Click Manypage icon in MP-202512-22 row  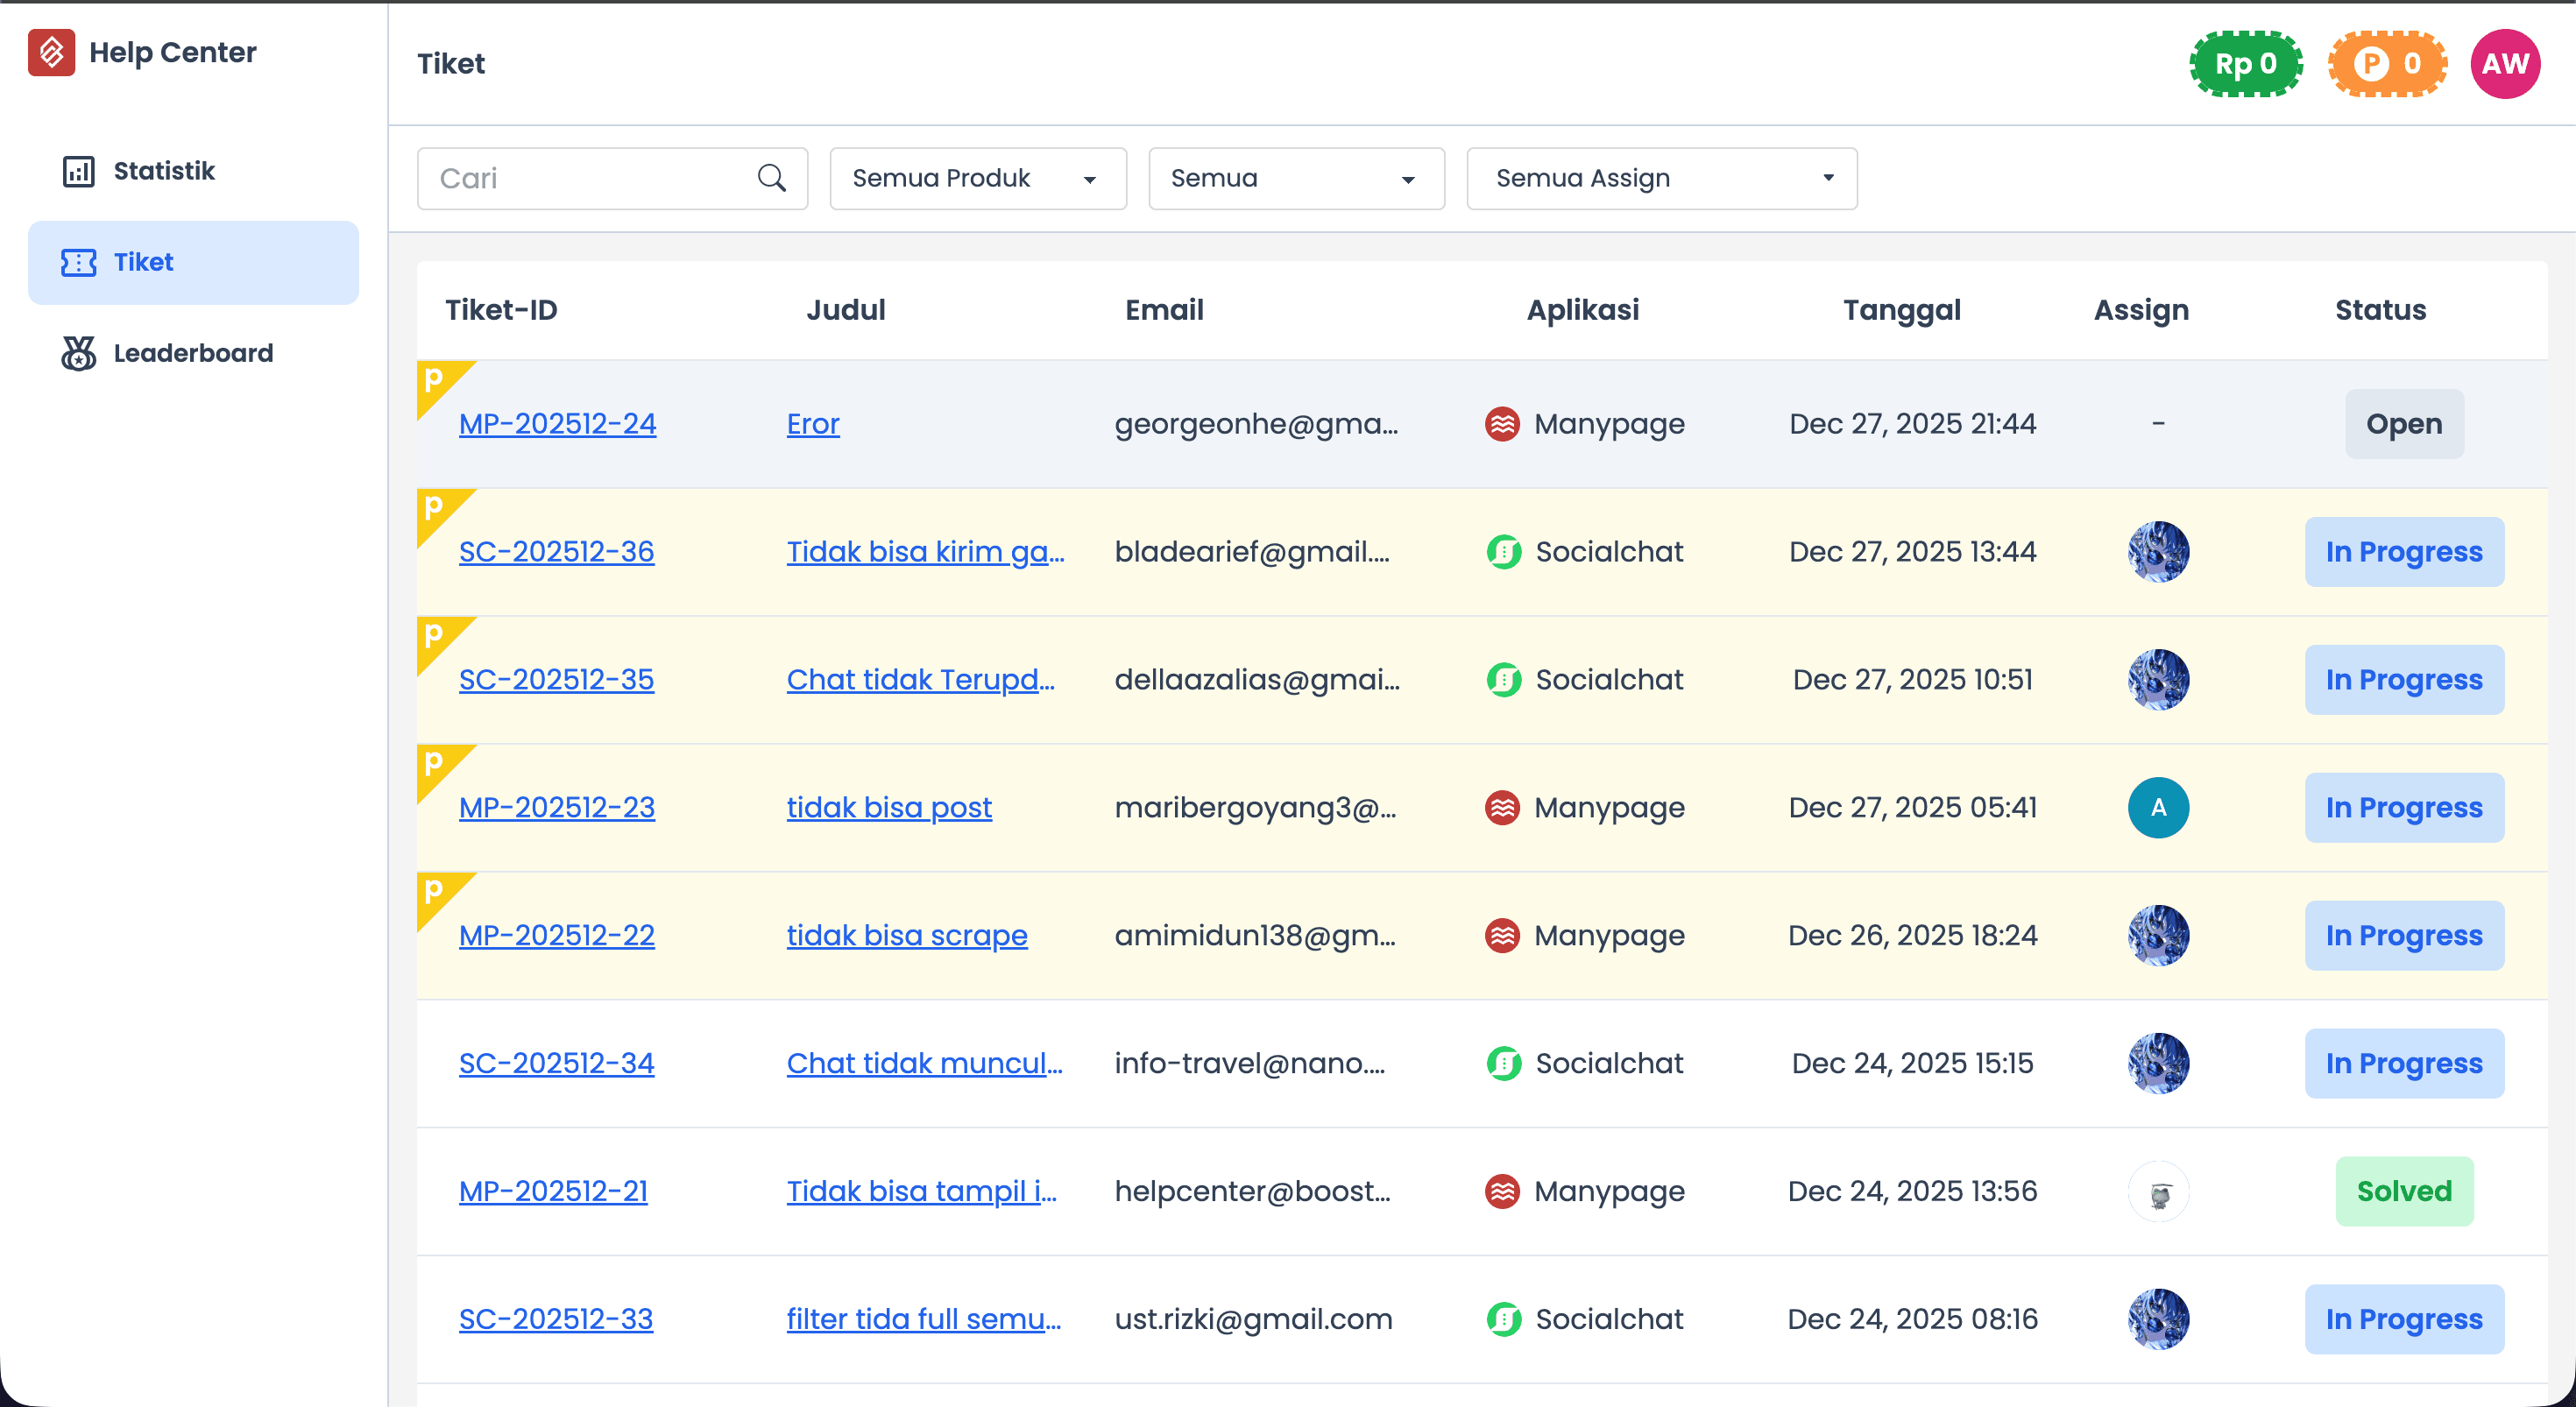1502,936
